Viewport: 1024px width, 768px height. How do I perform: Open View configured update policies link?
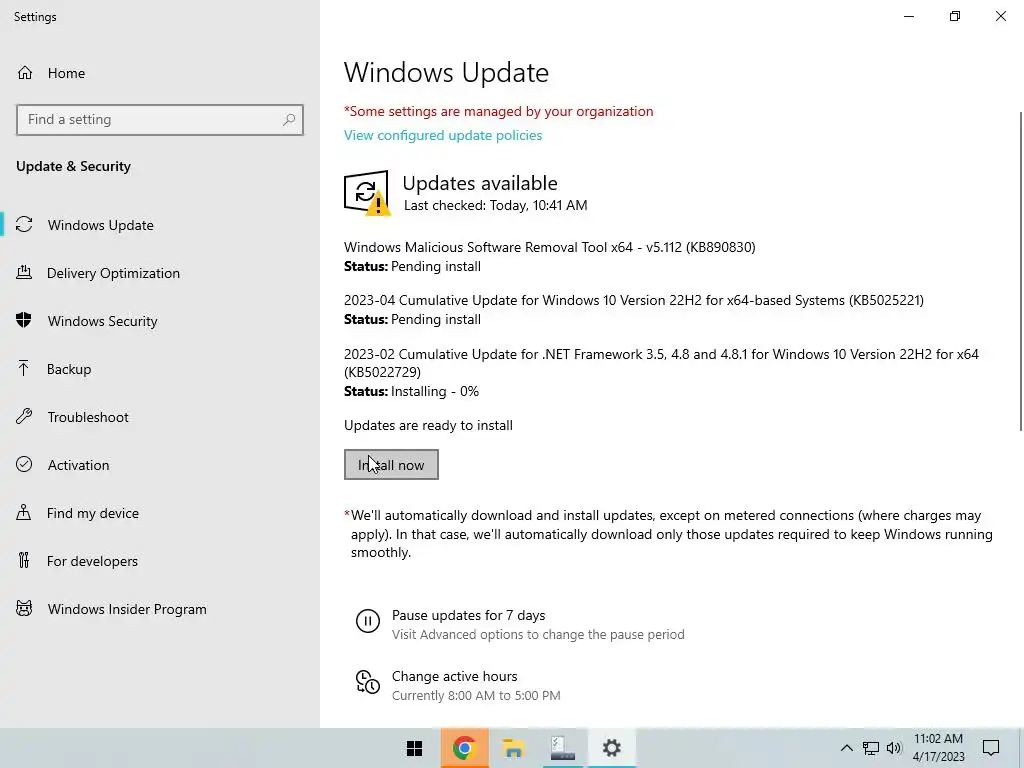[x=443, y=135]
